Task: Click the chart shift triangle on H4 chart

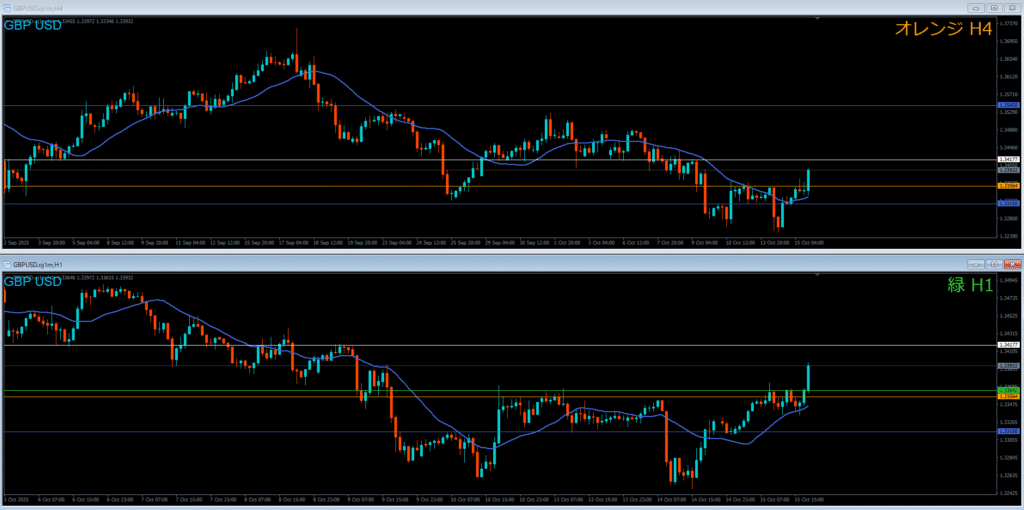Action: click(x=818, y=19)
